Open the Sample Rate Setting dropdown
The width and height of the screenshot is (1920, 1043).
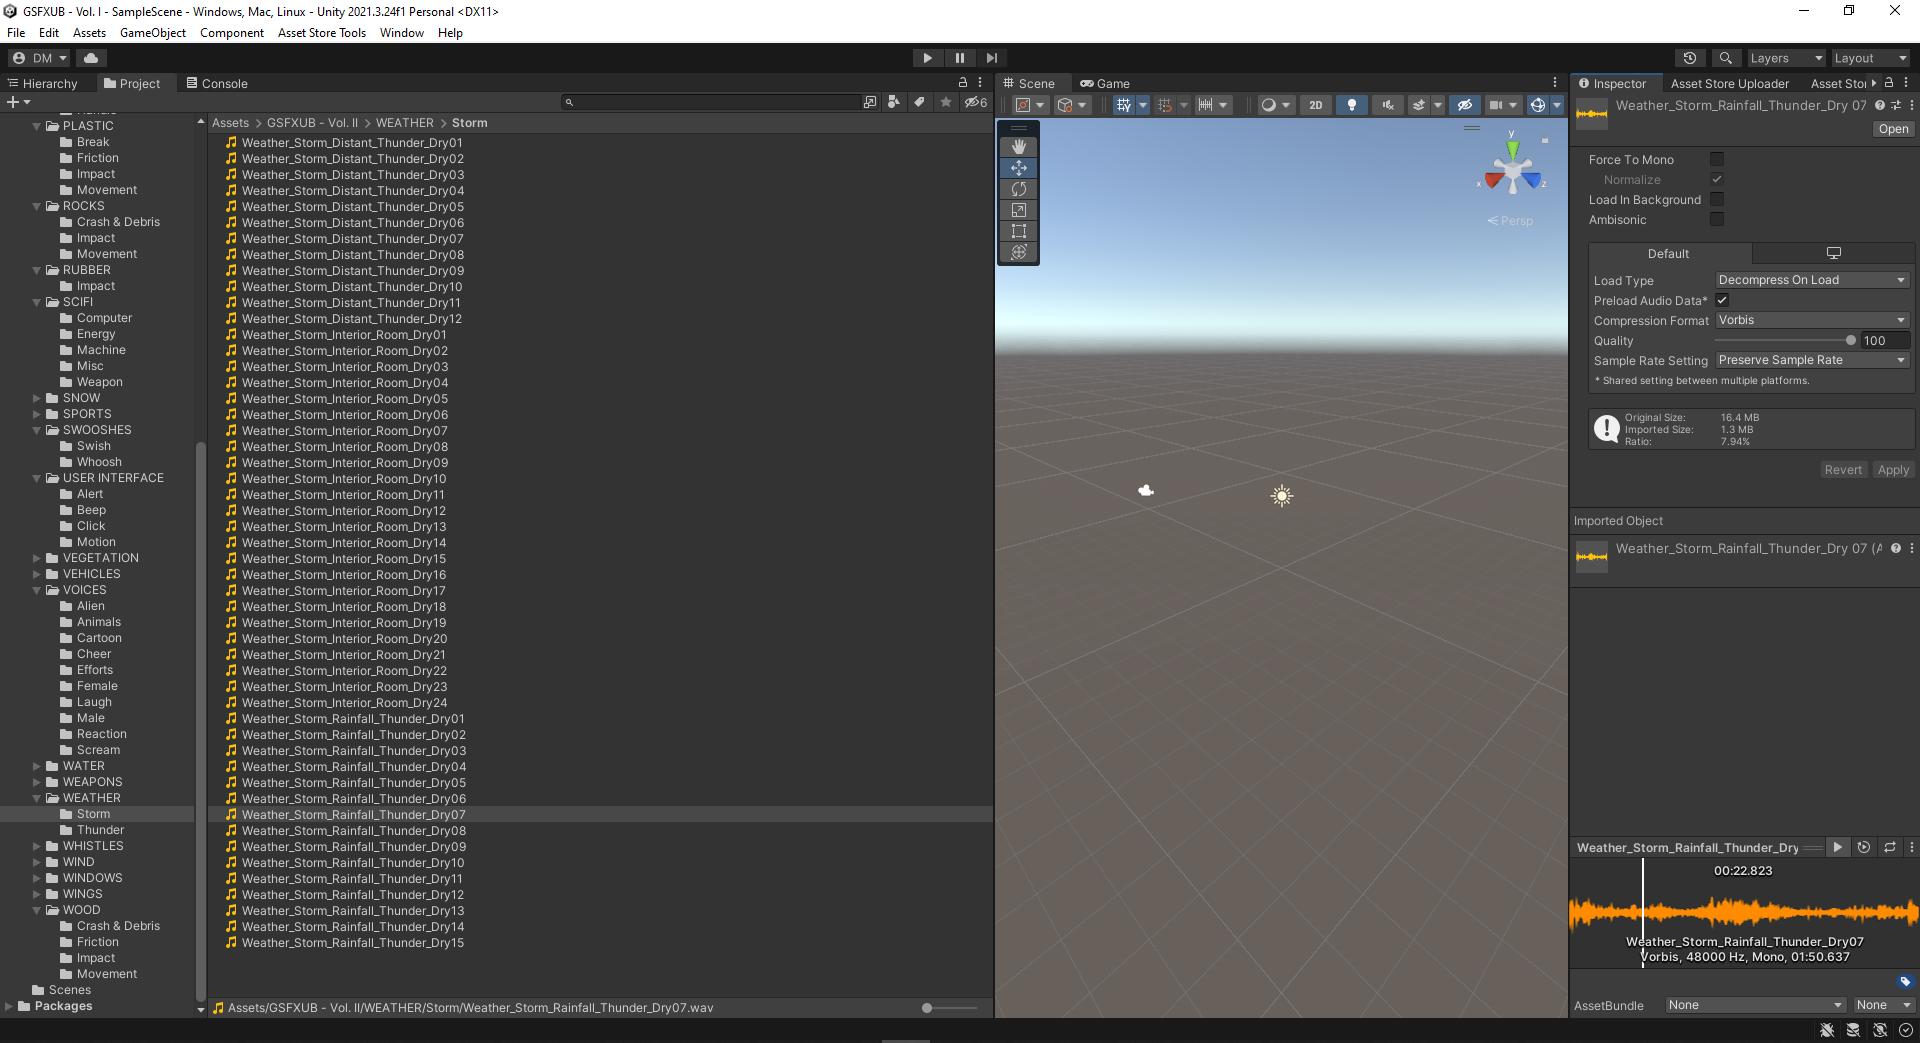(1812, 360)
